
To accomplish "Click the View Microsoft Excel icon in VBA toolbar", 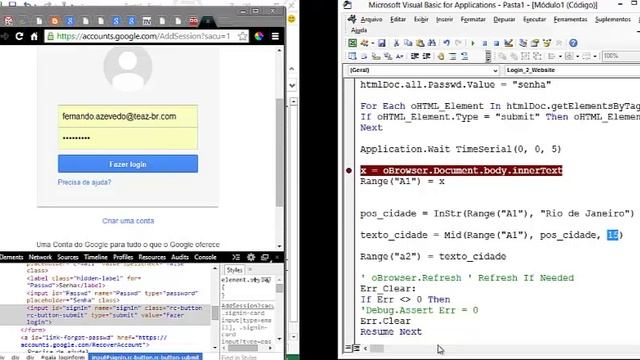I will 352,43.
